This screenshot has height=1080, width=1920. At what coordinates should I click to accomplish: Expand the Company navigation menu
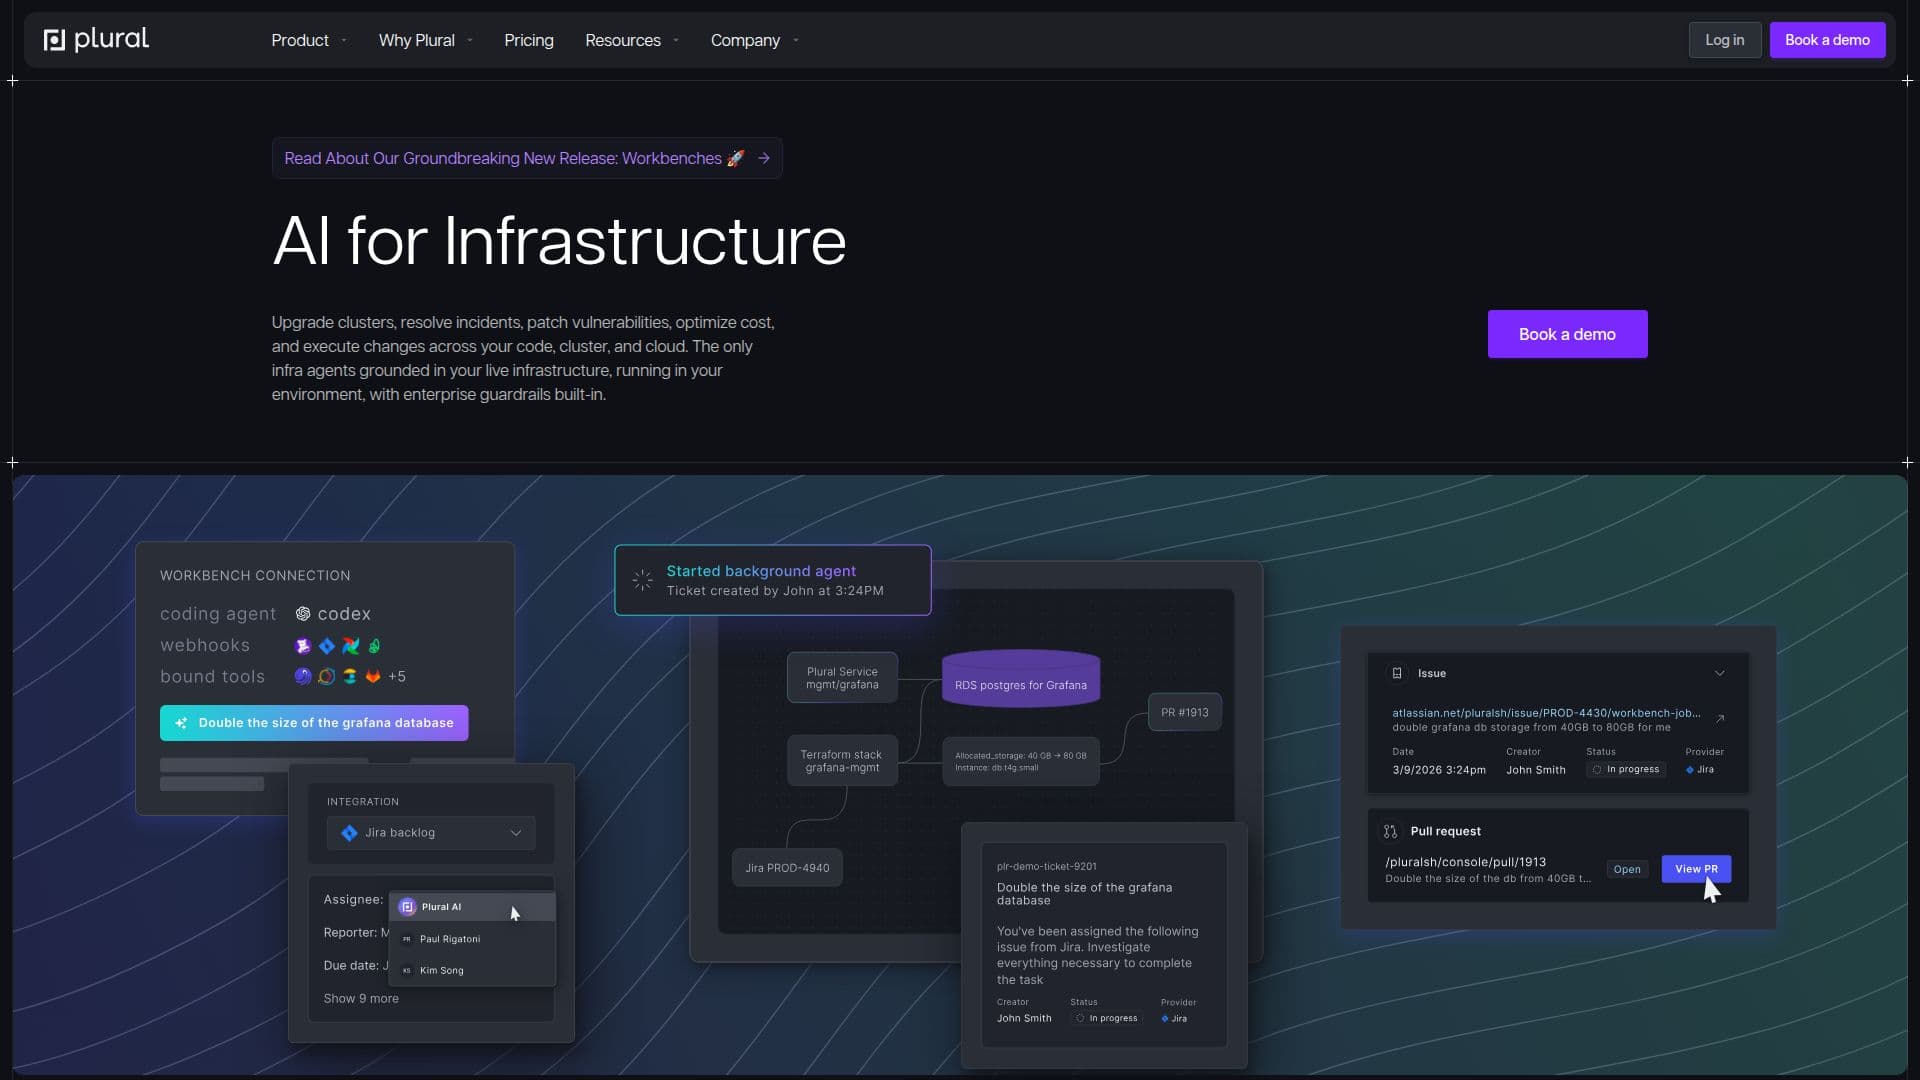[755, 40]
